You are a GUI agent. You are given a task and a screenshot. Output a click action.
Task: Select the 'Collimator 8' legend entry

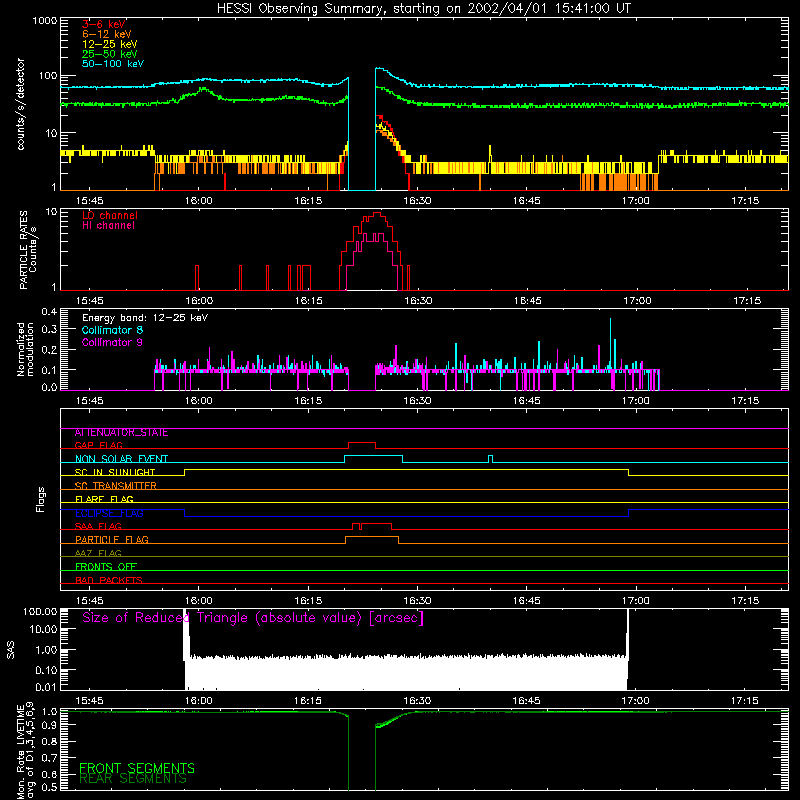(112, 330)
